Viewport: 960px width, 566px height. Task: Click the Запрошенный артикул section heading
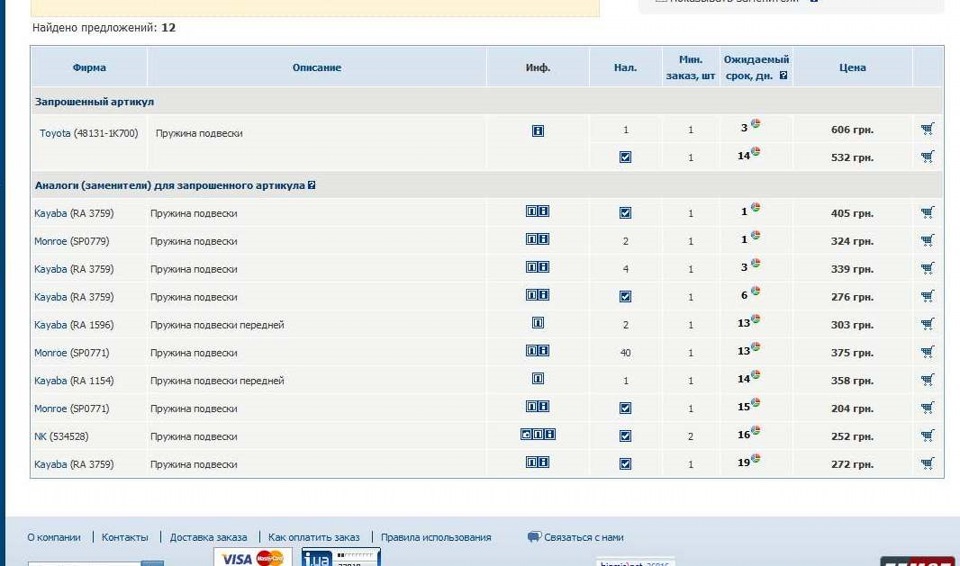[x=94, y=102]
